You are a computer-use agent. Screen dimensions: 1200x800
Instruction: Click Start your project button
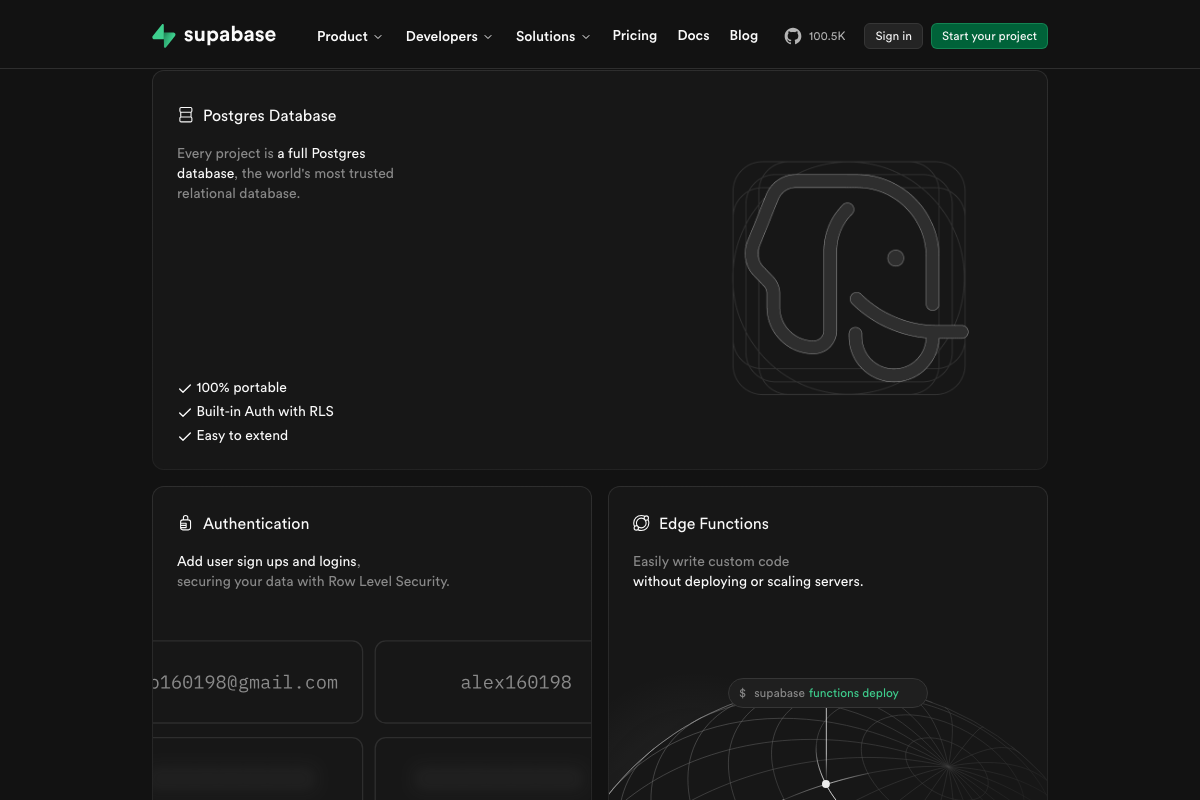[x=989, y=36]
